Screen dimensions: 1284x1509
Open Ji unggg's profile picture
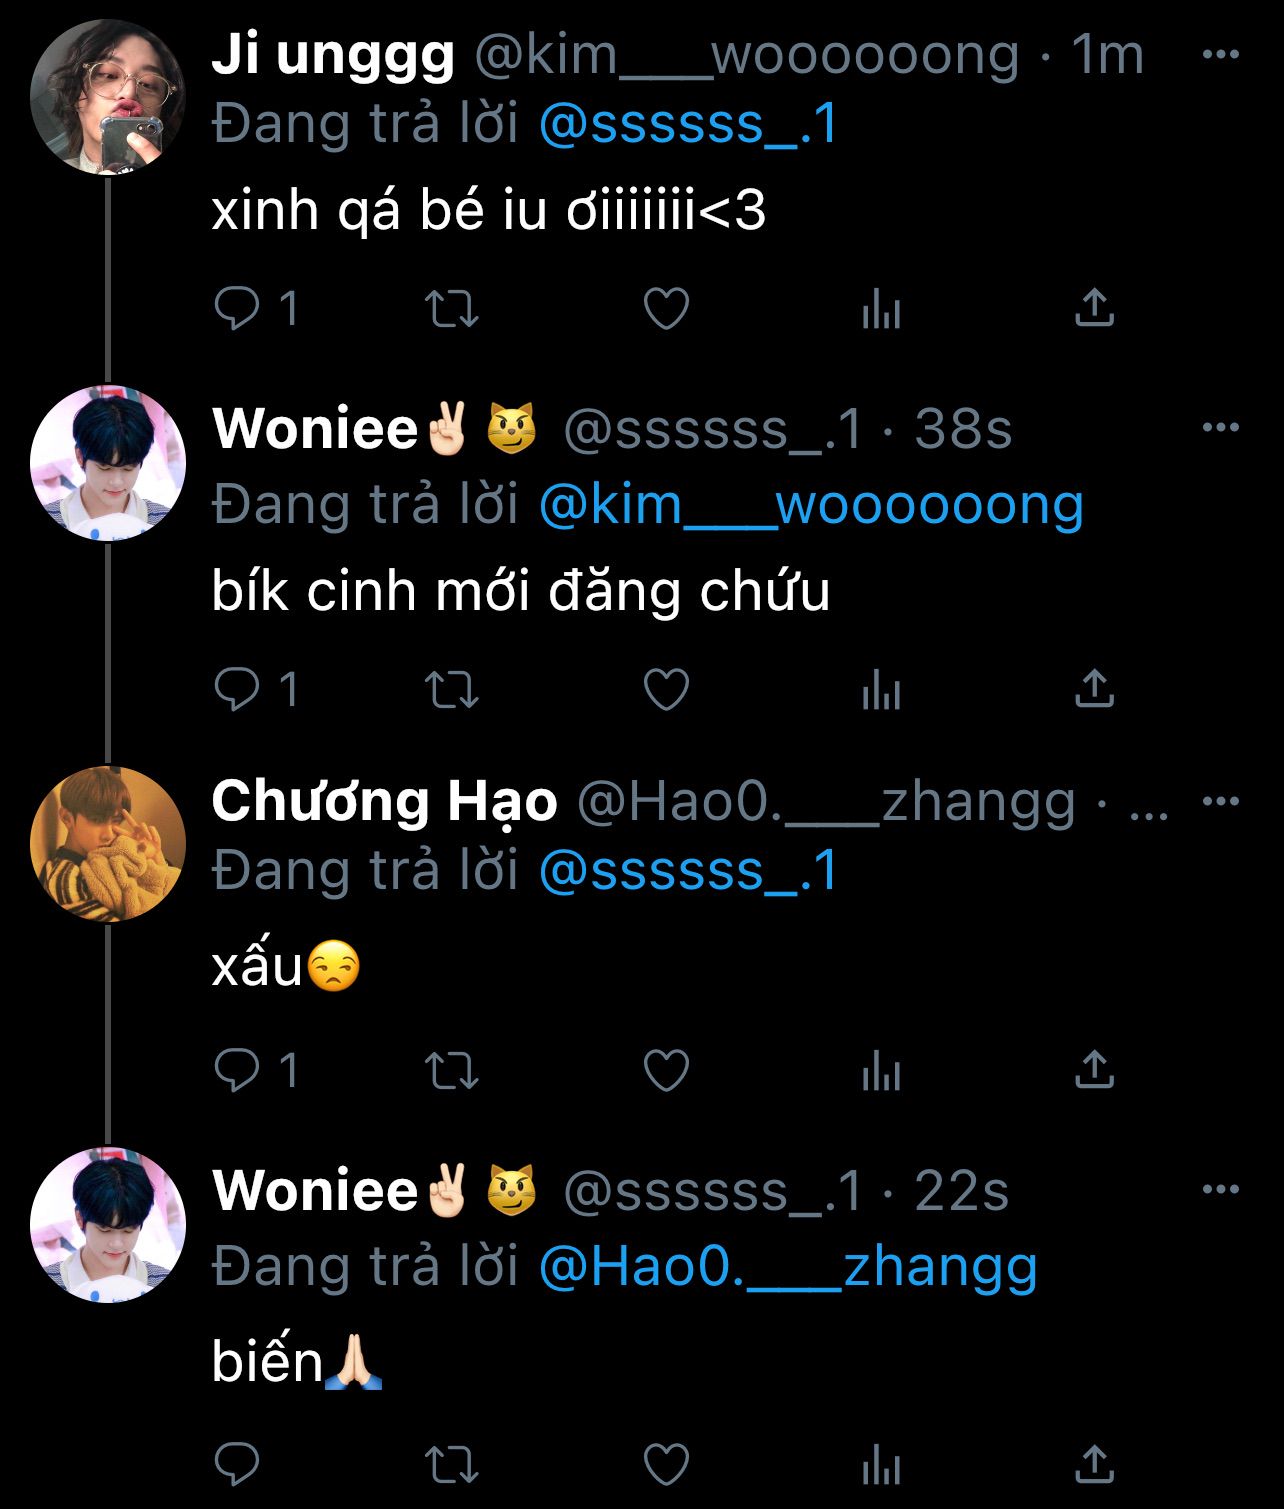click(108, 97)
